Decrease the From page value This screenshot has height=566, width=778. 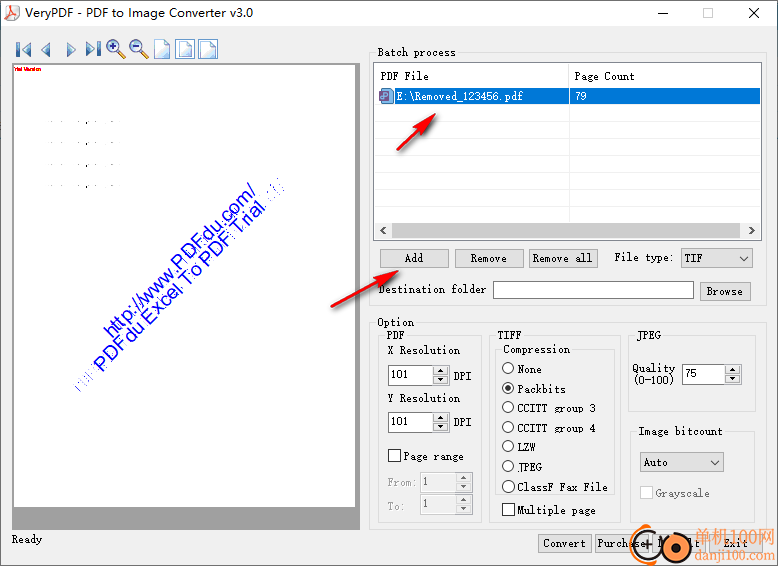[463, 487]
